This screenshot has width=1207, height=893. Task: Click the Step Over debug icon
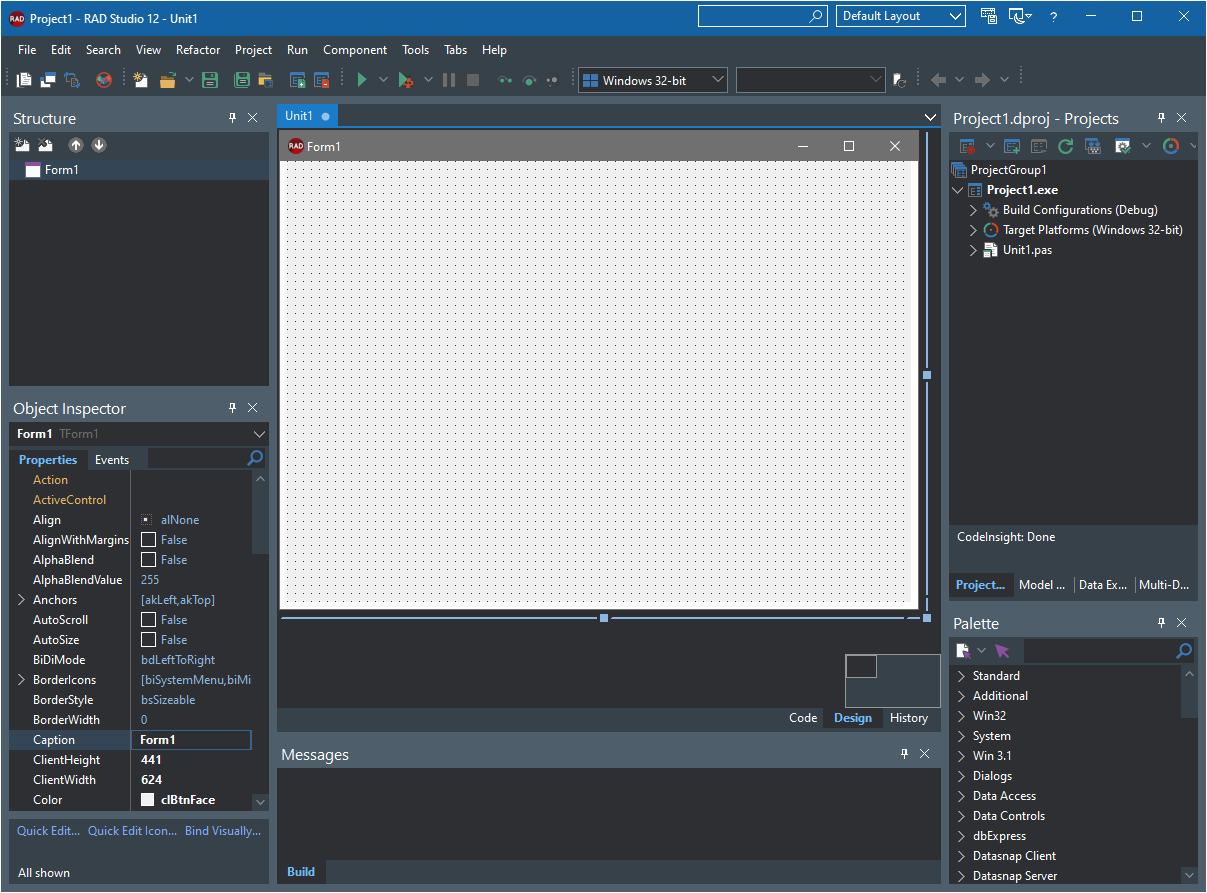tap(529, 80)
